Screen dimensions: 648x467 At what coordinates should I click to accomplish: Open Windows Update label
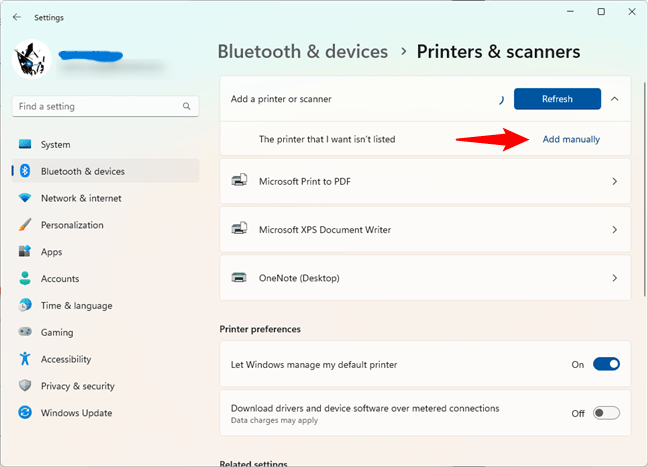(76, 413)
